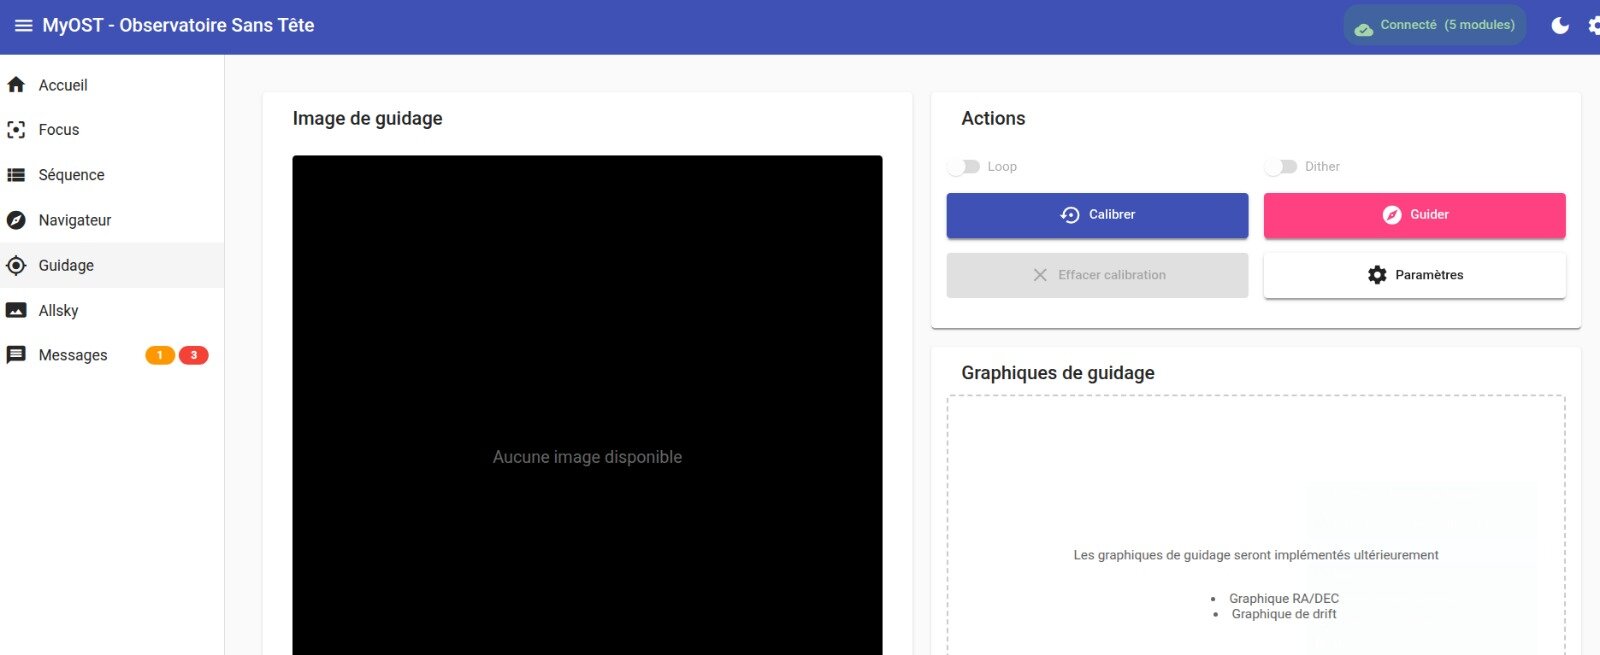1600x655 pixels.
Task: Click Connecté (5 modules) status chip
Action: [x=1435, y=26]
